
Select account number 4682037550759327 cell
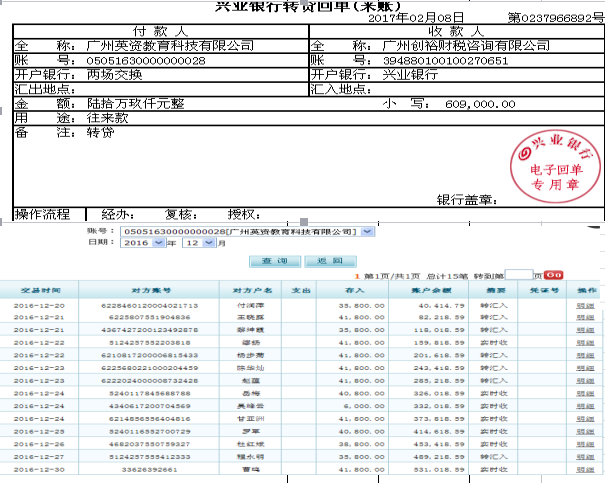point(150,444)
